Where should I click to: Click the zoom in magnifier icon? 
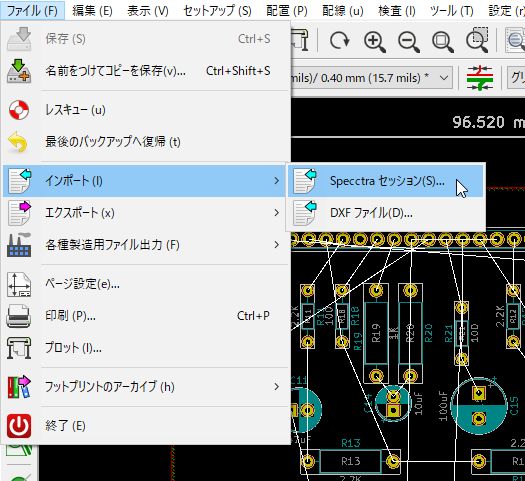[375, 42]
